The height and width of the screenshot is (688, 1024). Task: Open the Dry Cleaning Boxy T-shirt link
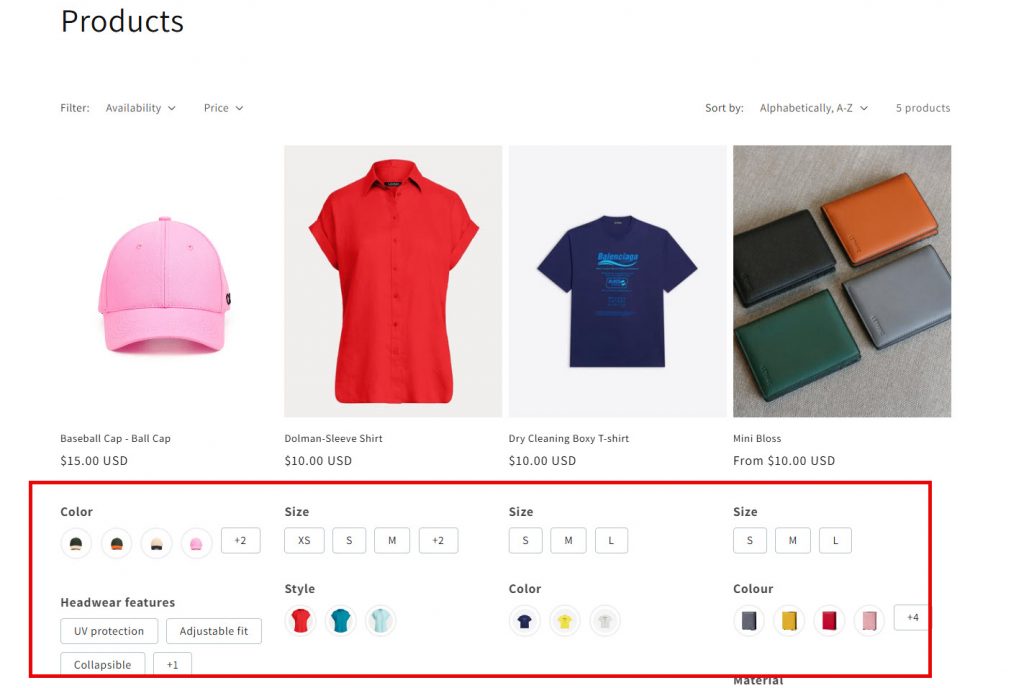(569, 439)
